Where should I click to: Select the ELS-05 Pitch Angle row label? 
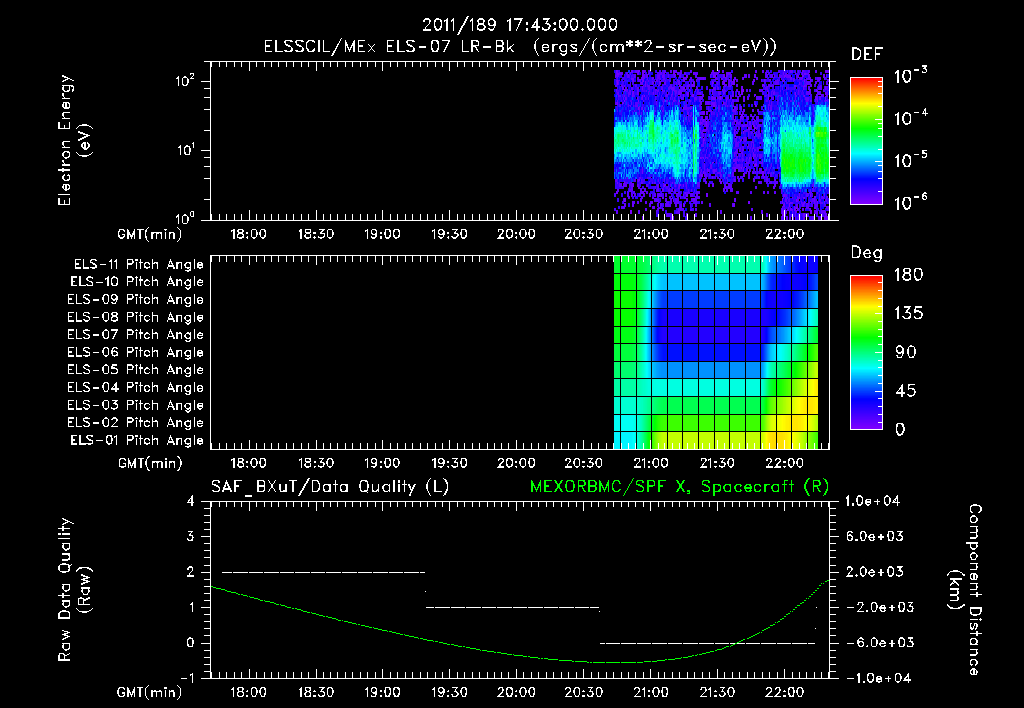[136, 370]
